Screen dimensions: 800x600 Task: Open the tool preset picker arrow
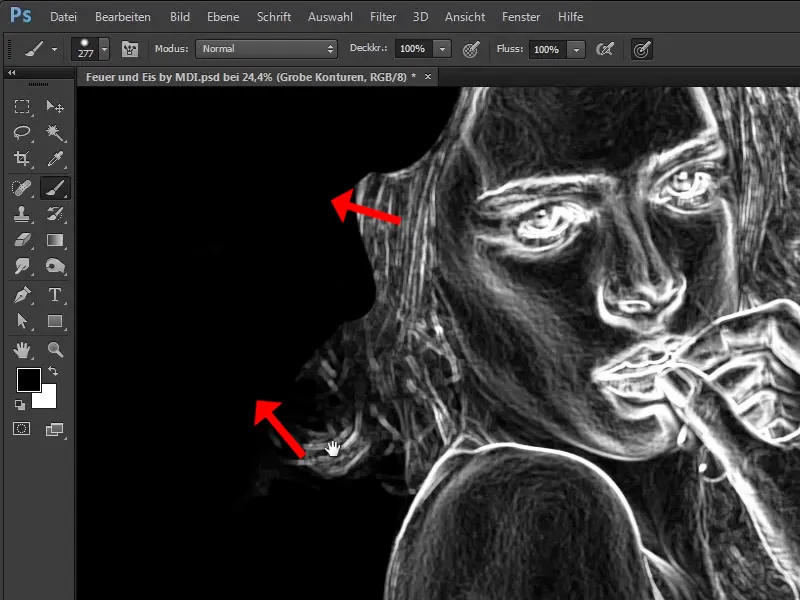(x=54, y=49)
